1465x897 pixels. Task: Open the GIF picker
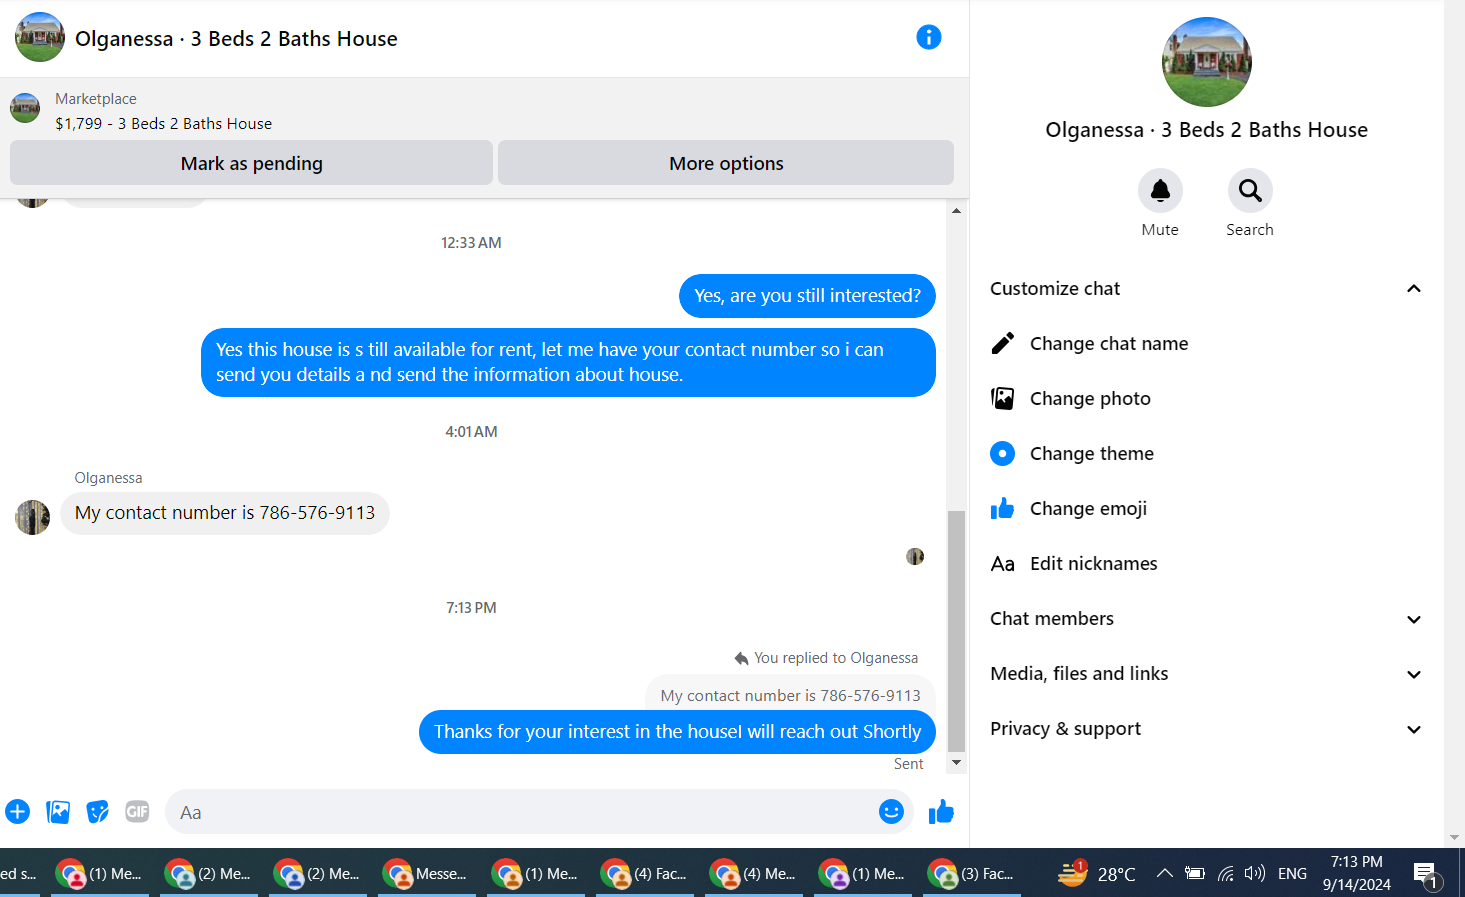click(x=137, y=812)
